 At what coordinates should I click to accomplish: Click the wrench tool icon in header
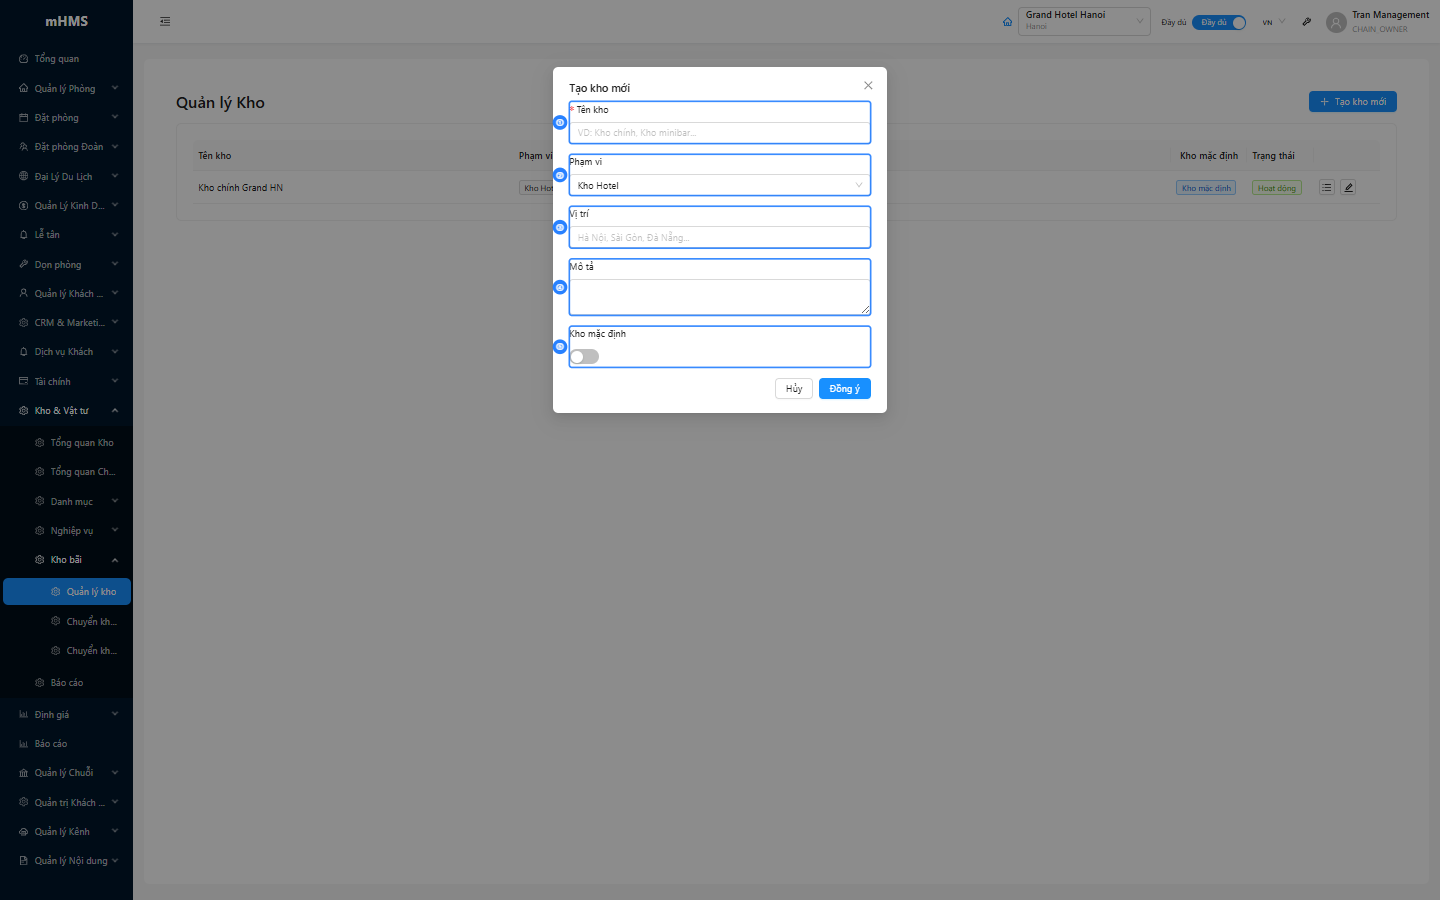(1306, 22)
